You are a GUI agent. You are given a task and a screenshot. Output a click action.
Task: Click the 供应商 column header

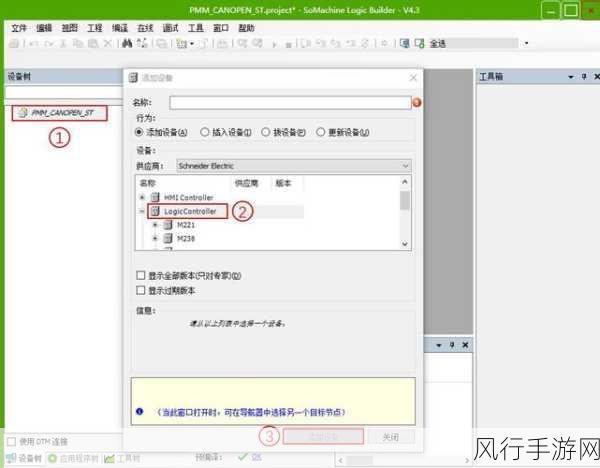tap(246, 183)
